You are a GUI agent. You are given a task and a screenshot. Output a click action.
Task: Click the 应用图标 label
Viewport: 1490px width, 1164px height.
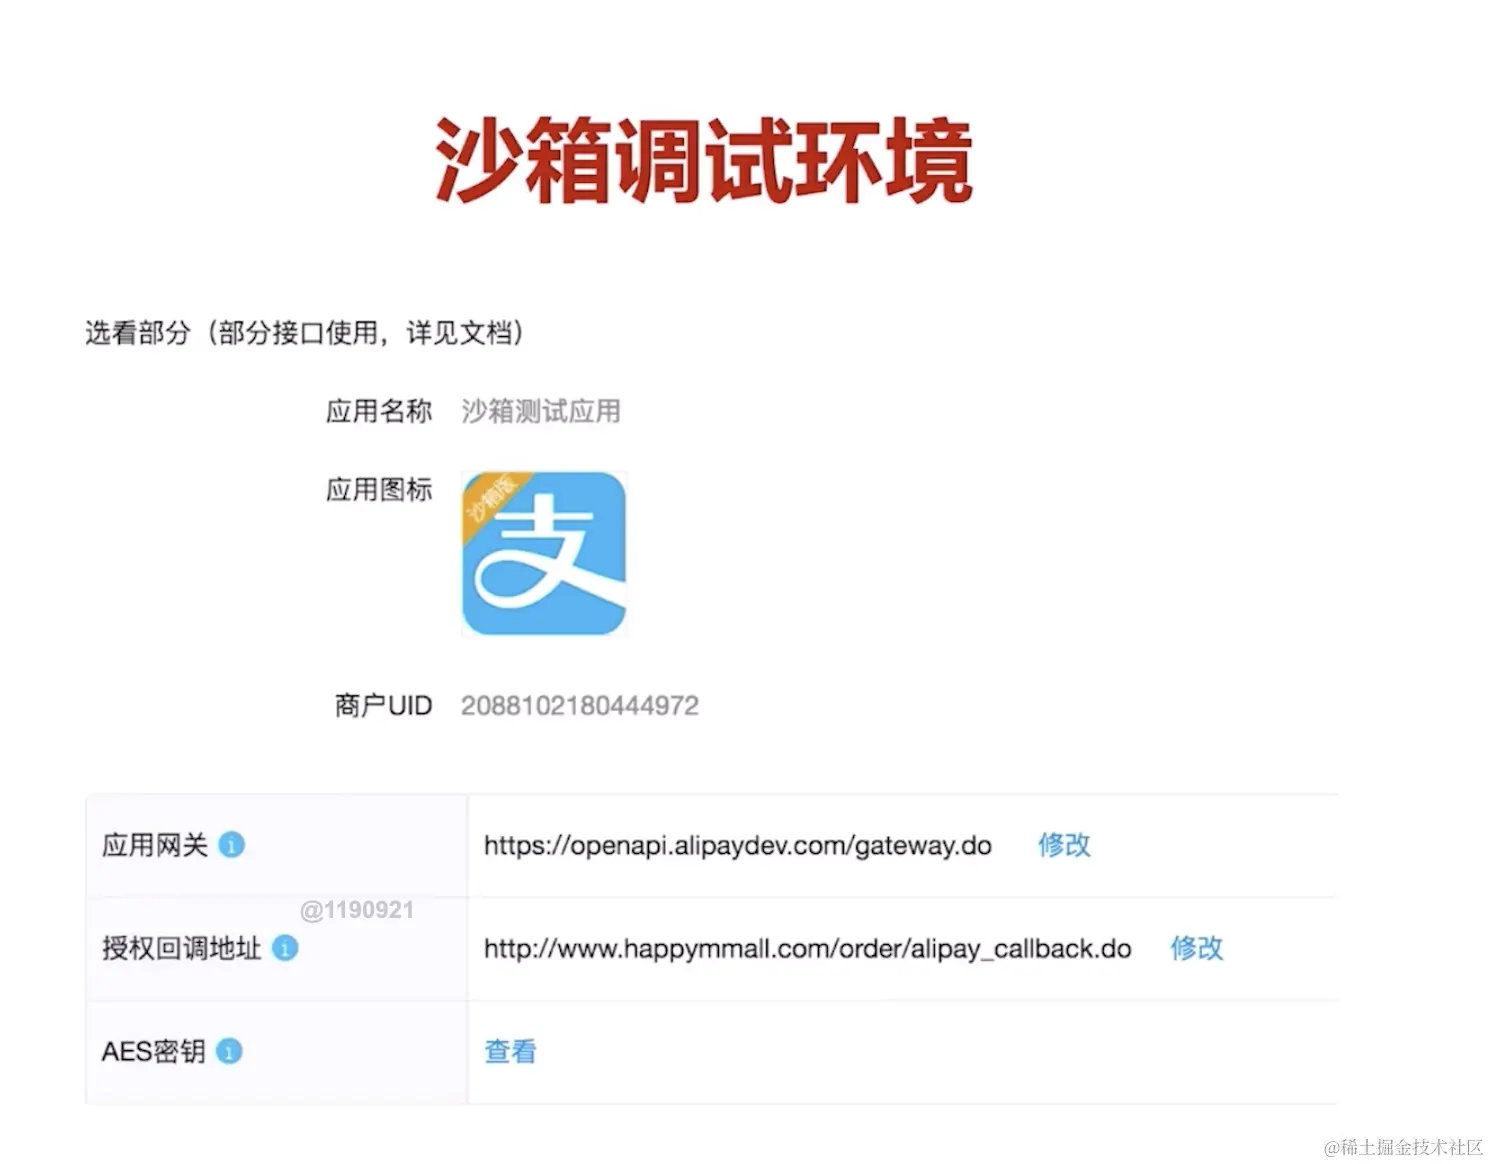click(379, 489)
